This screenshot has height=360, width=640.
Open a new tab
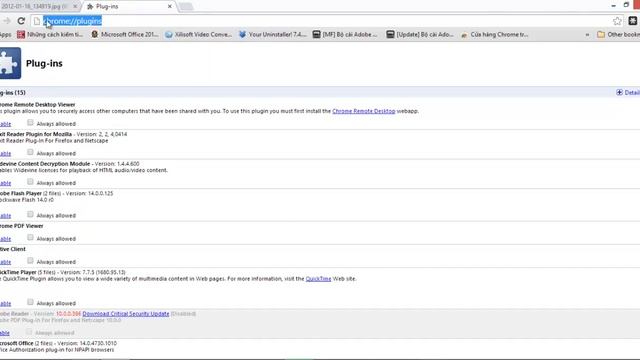coord(186,7)
